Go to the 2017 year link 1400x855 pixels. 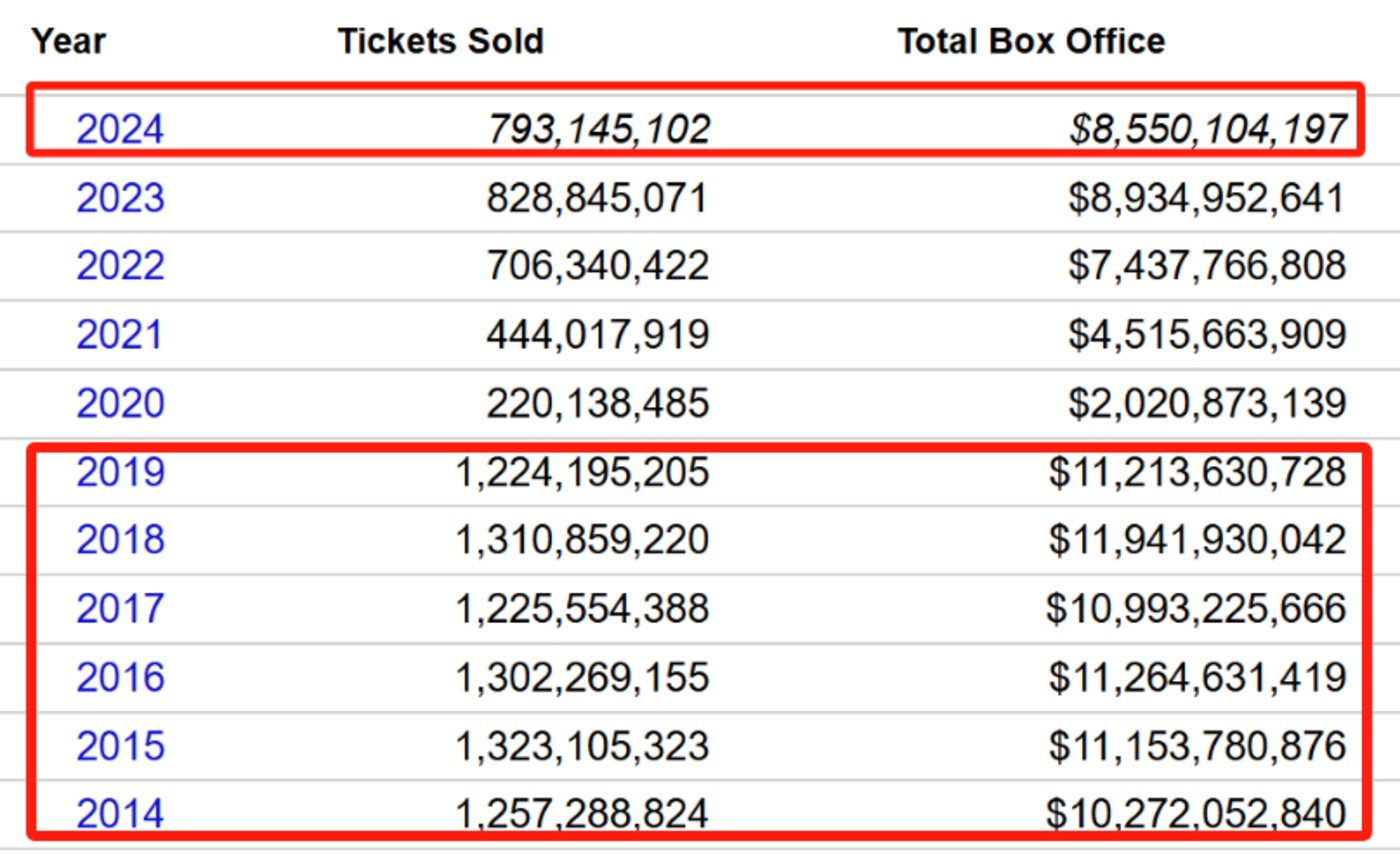[120, 608]
